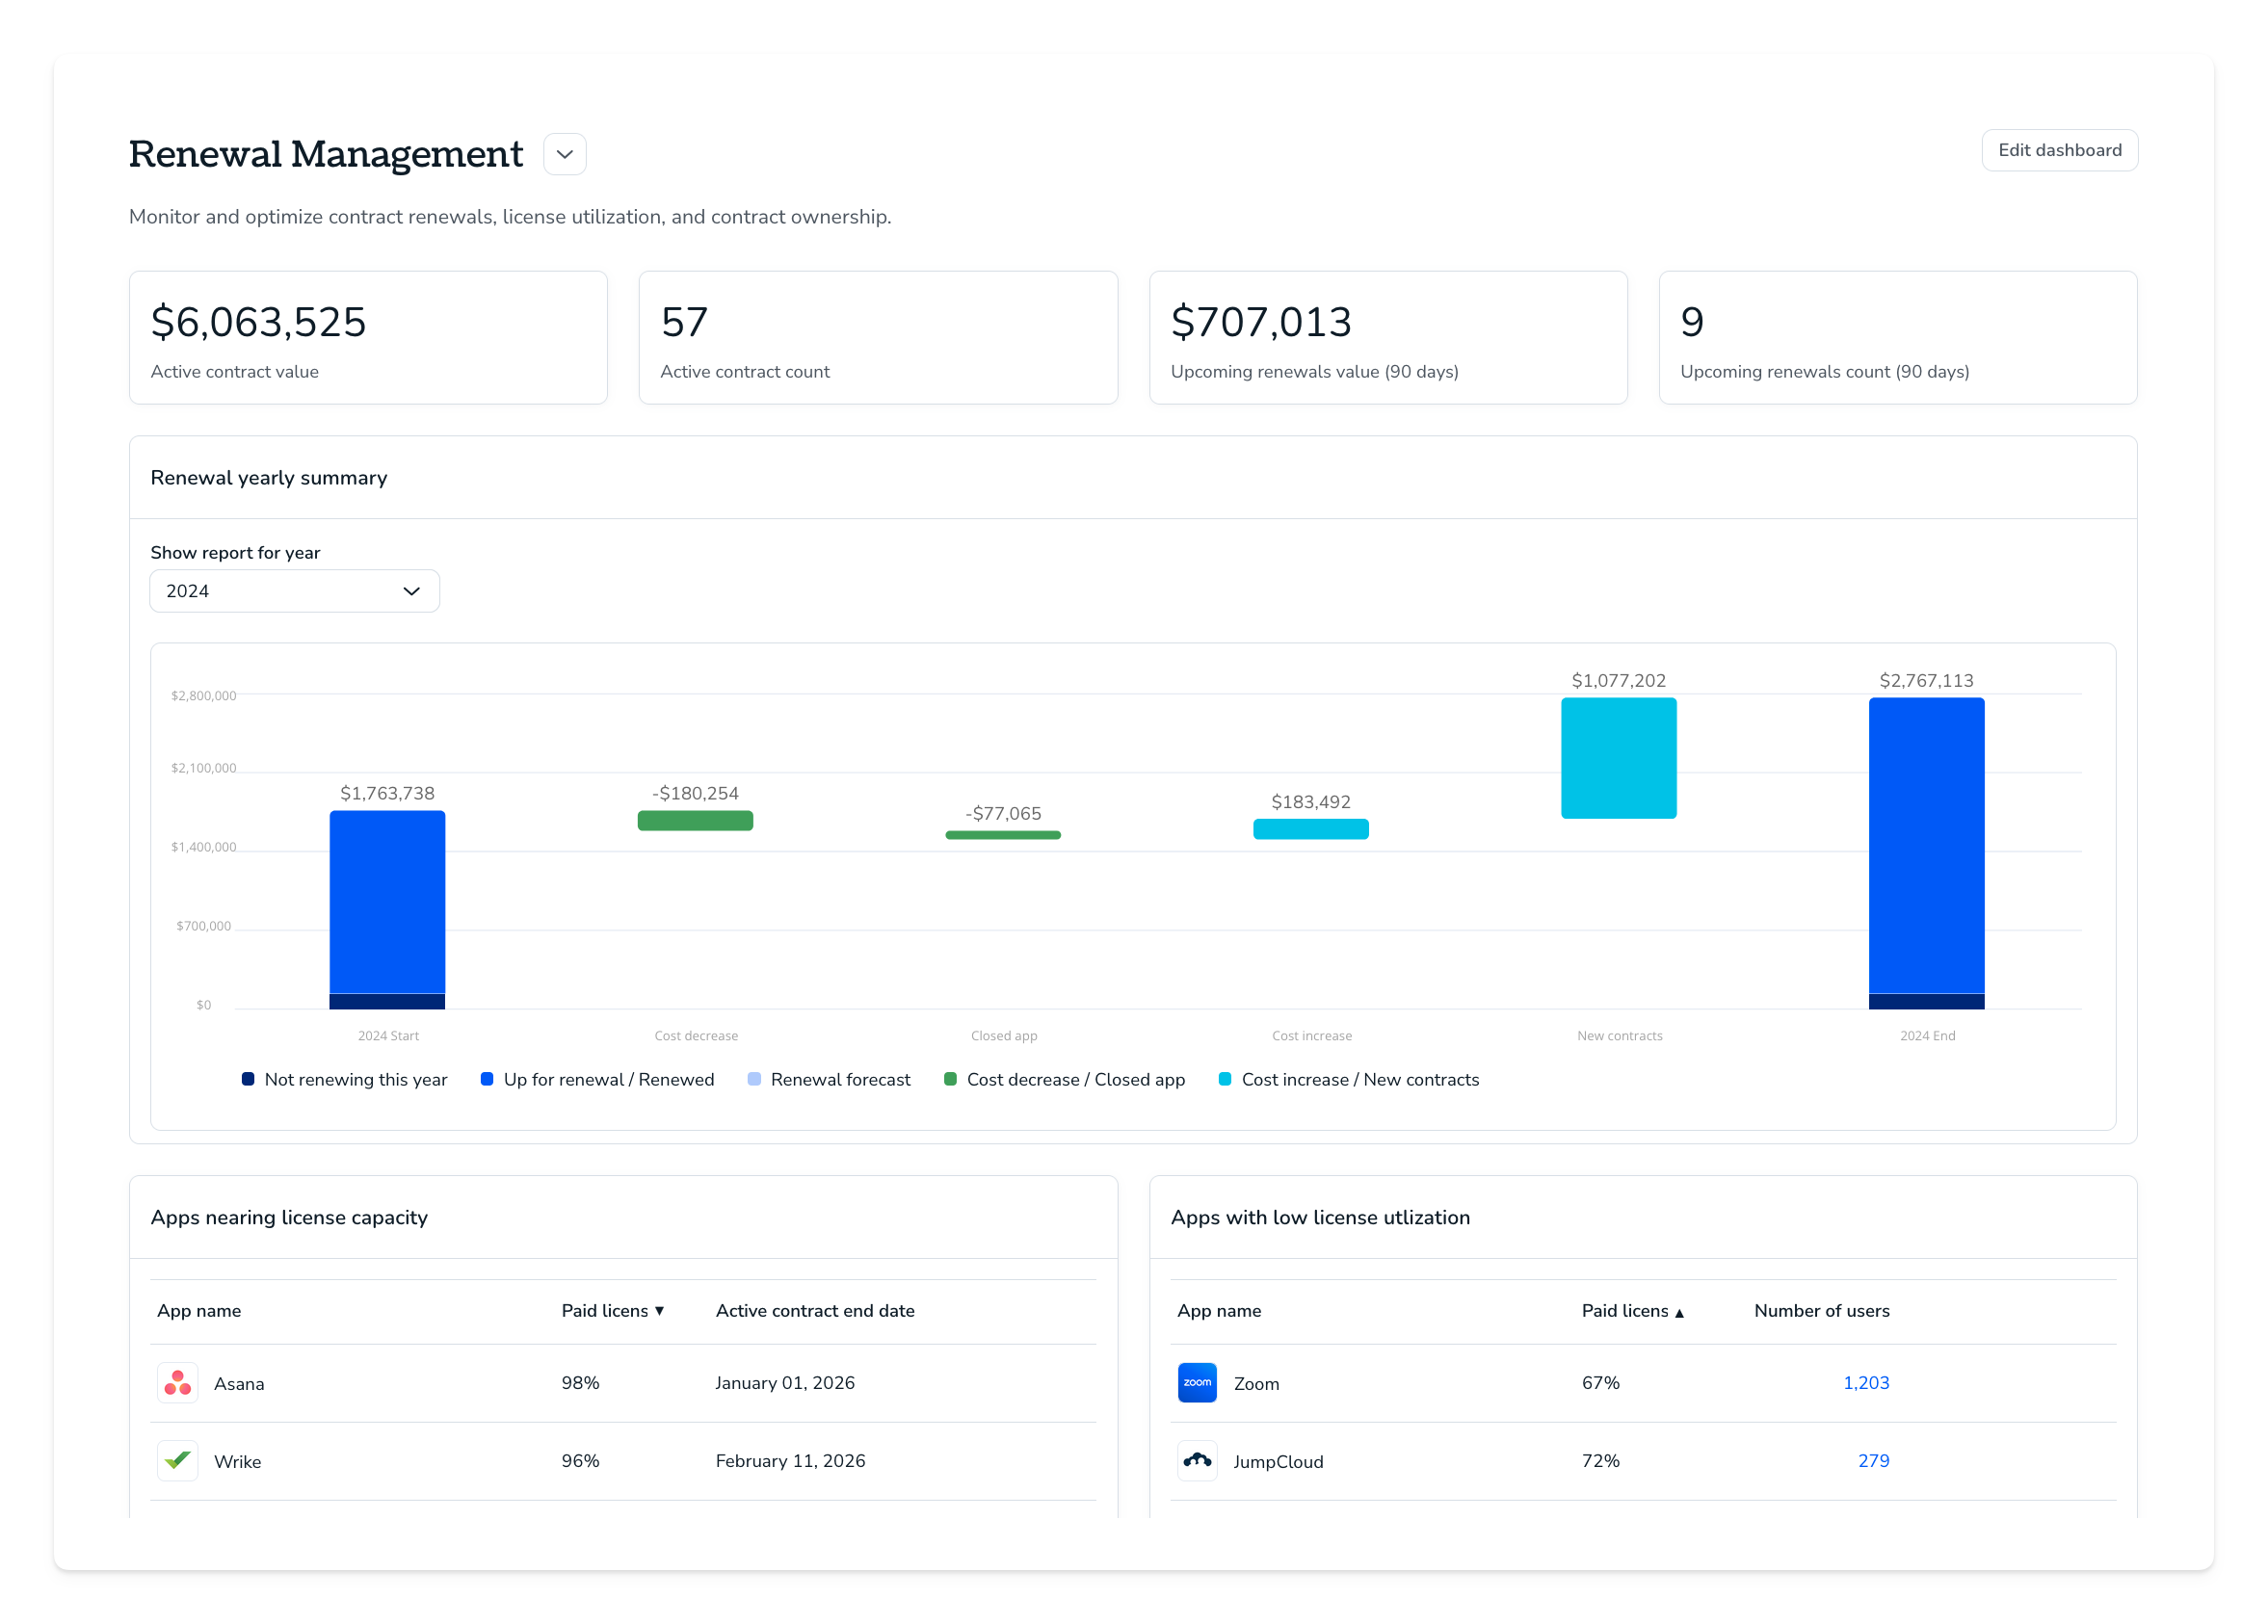Sort low-utilization table by Paid licenses ascending arrow
2268x1624 pixels.
[1679, 1312]
